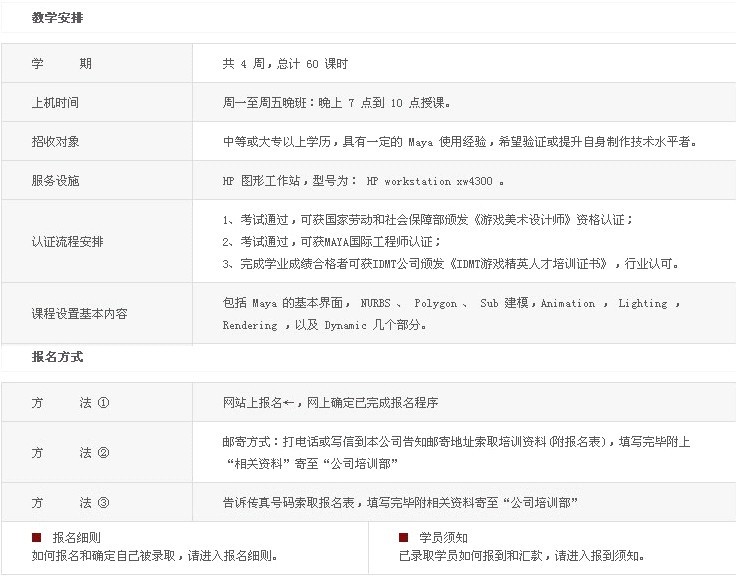The image size is (736, 576).
Task: Click the 游戏美术设计师 certification line
Action: pos(427,220)
